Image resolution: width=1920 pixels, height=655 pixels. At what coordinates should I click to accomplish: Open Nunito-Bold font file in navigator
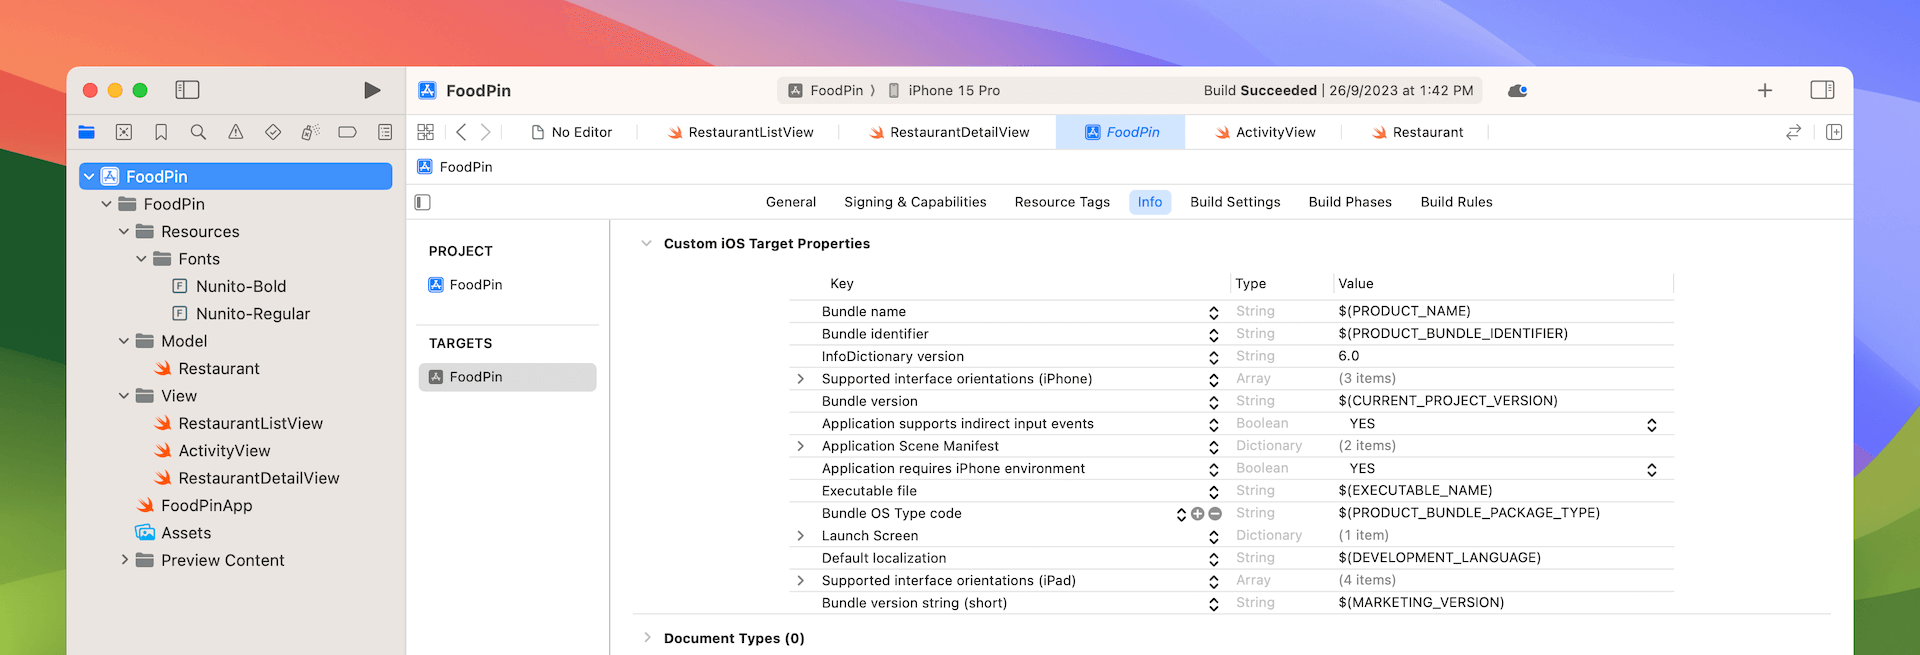click(x=241, y=286)
